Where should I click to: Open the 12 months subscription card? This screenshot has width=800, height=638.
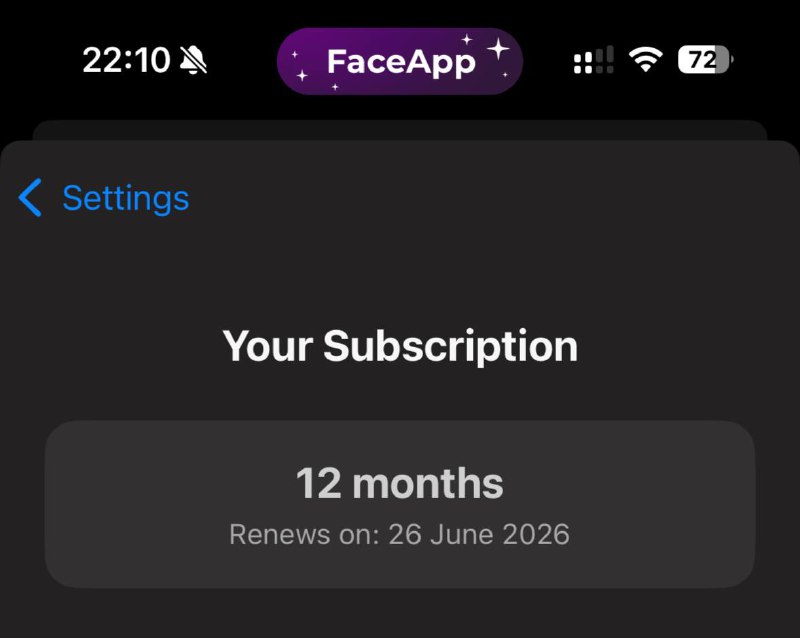coord(399,504)
